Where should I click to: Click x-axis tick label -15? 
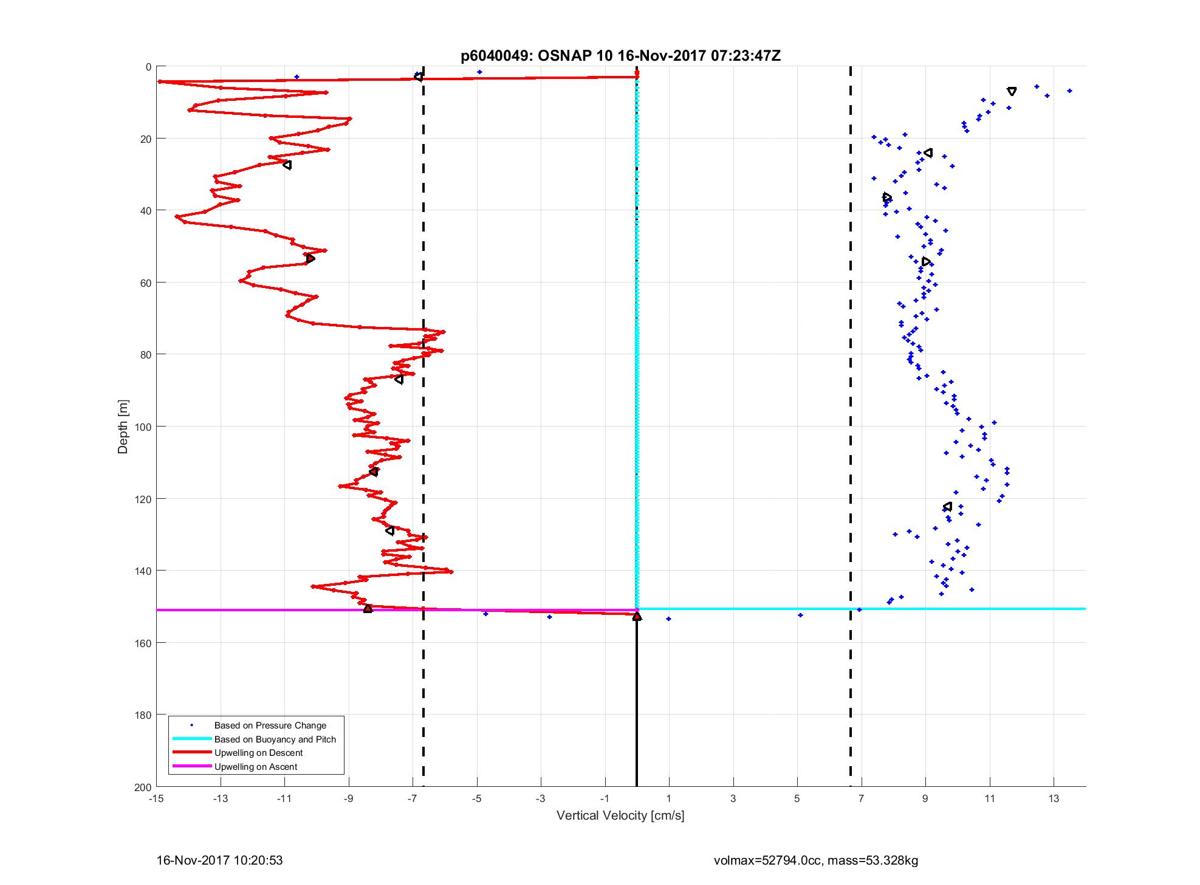pos(156,799)
